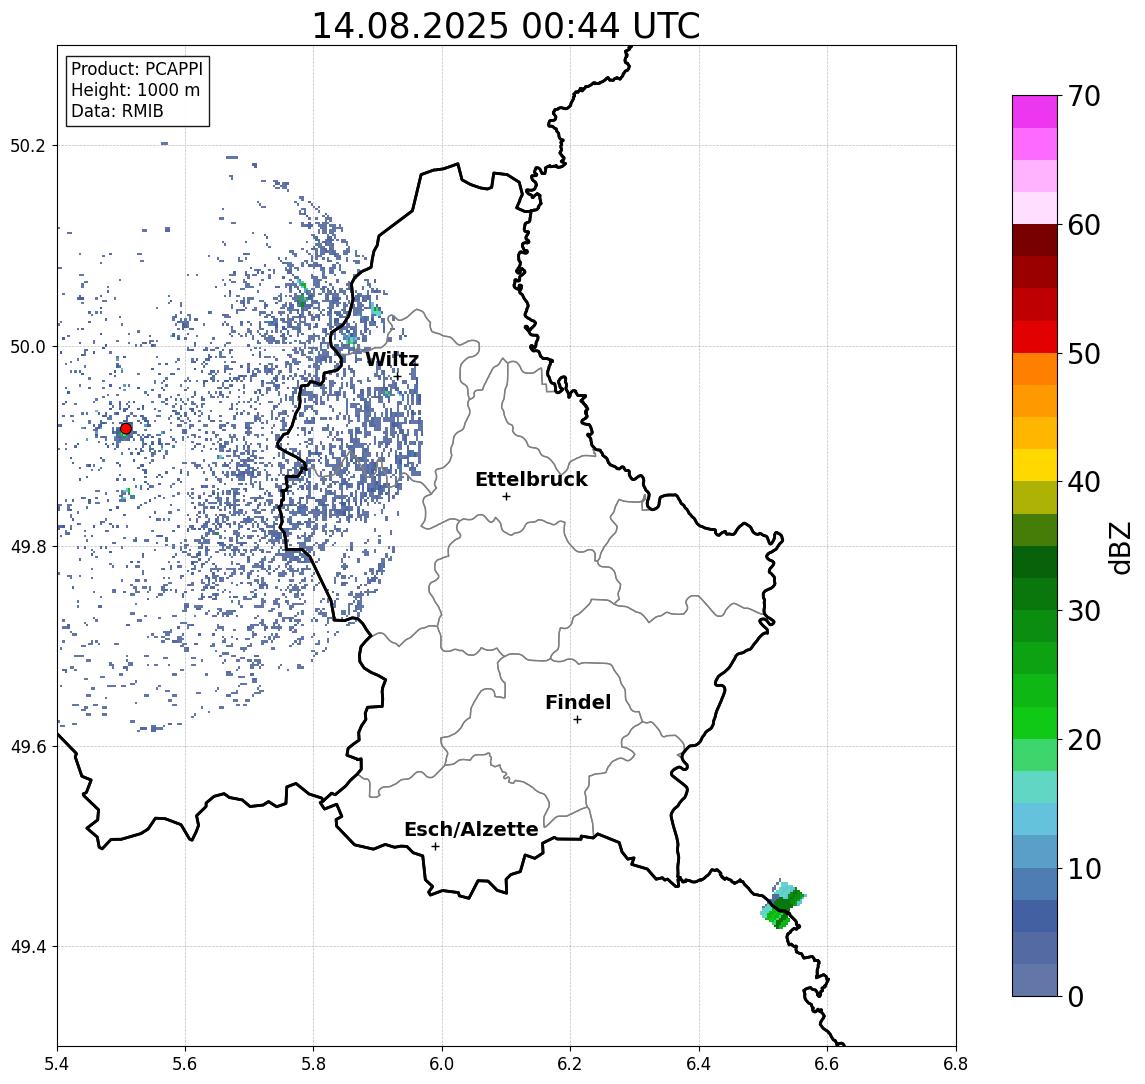1145x1084 pixels.
Task: Click the light cyan colorbar segment above 10
Action: pos(1035,819)
